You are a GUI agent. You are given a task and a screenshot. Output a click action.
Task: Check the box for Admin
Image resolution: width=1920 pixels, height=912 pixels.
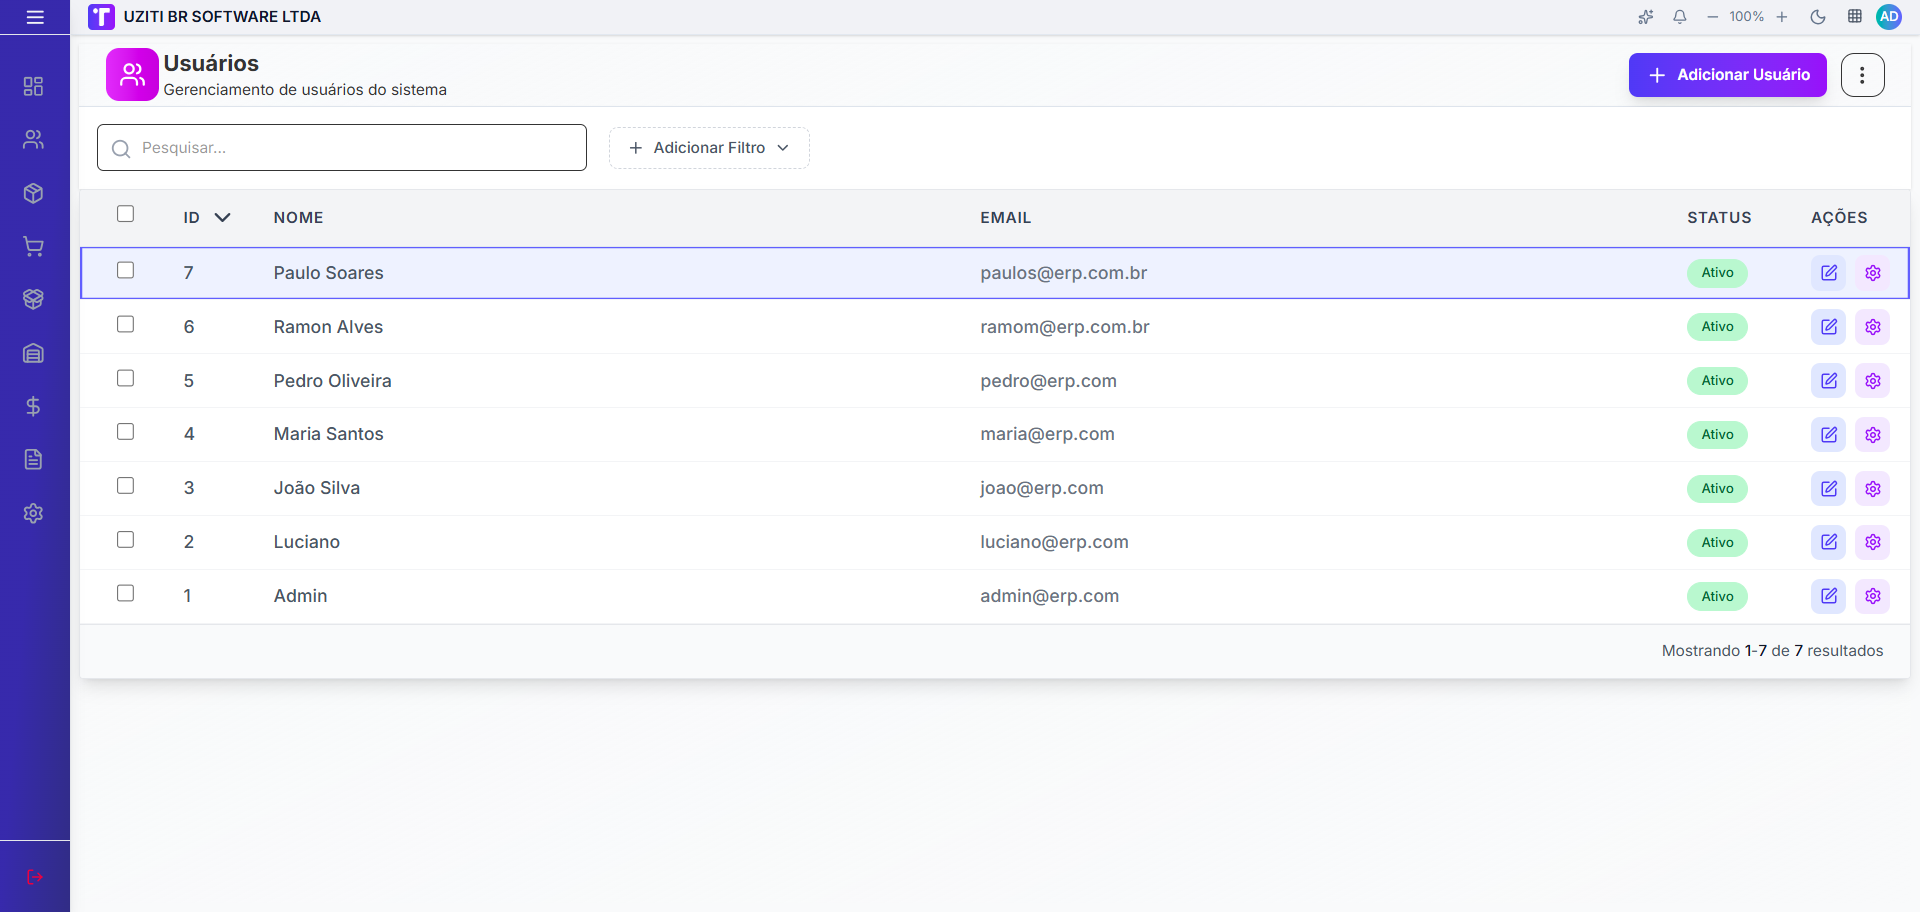125,593
